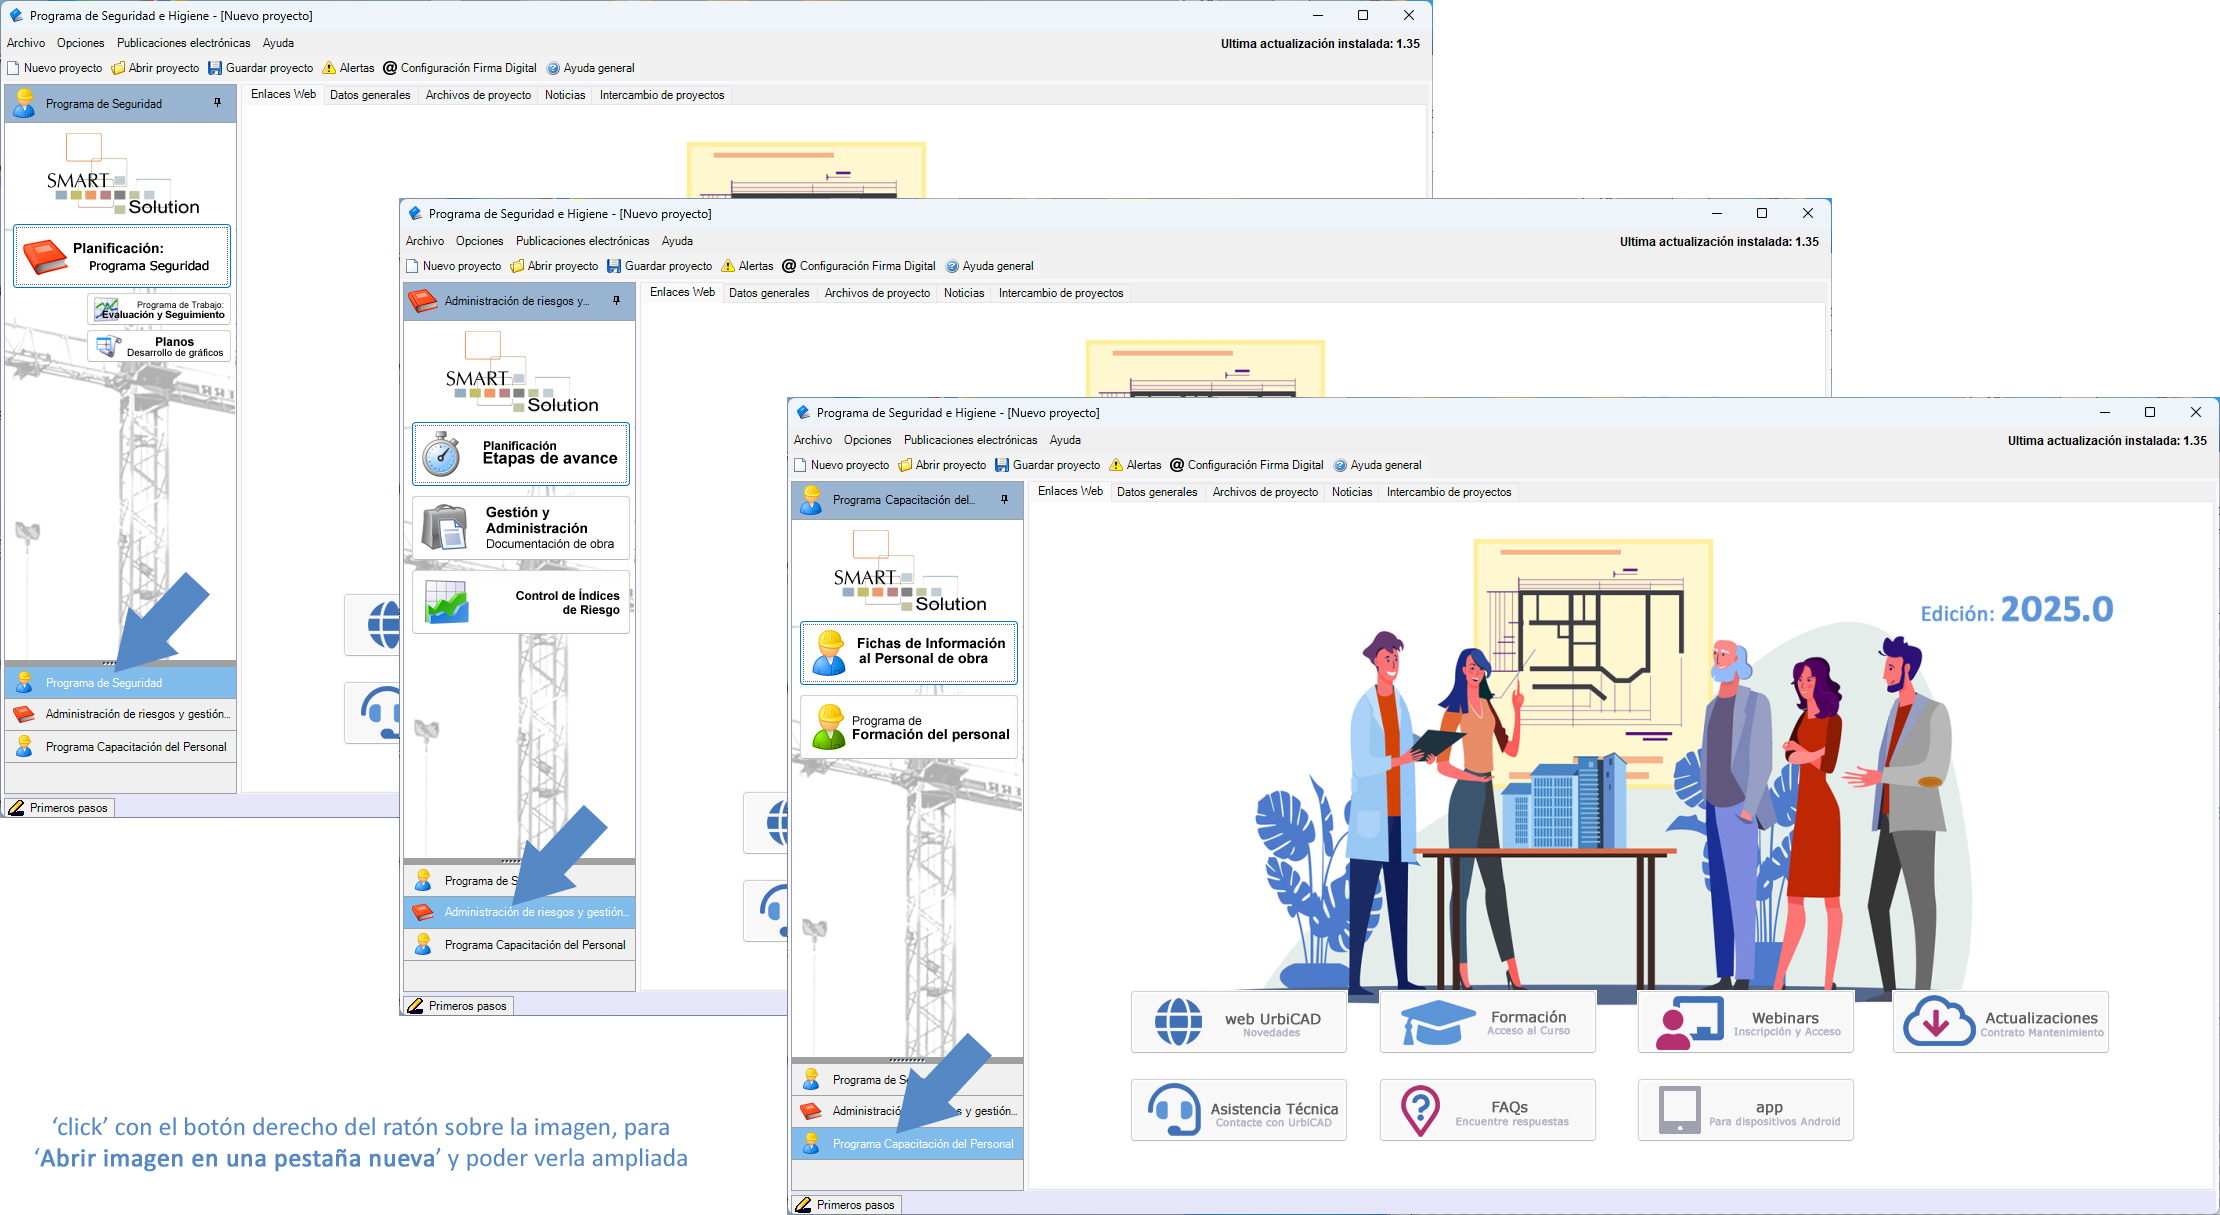Screen dimensions: 2220x1215
Task: Click Primeros pasos tab in back window
Action: click(59, 808)
